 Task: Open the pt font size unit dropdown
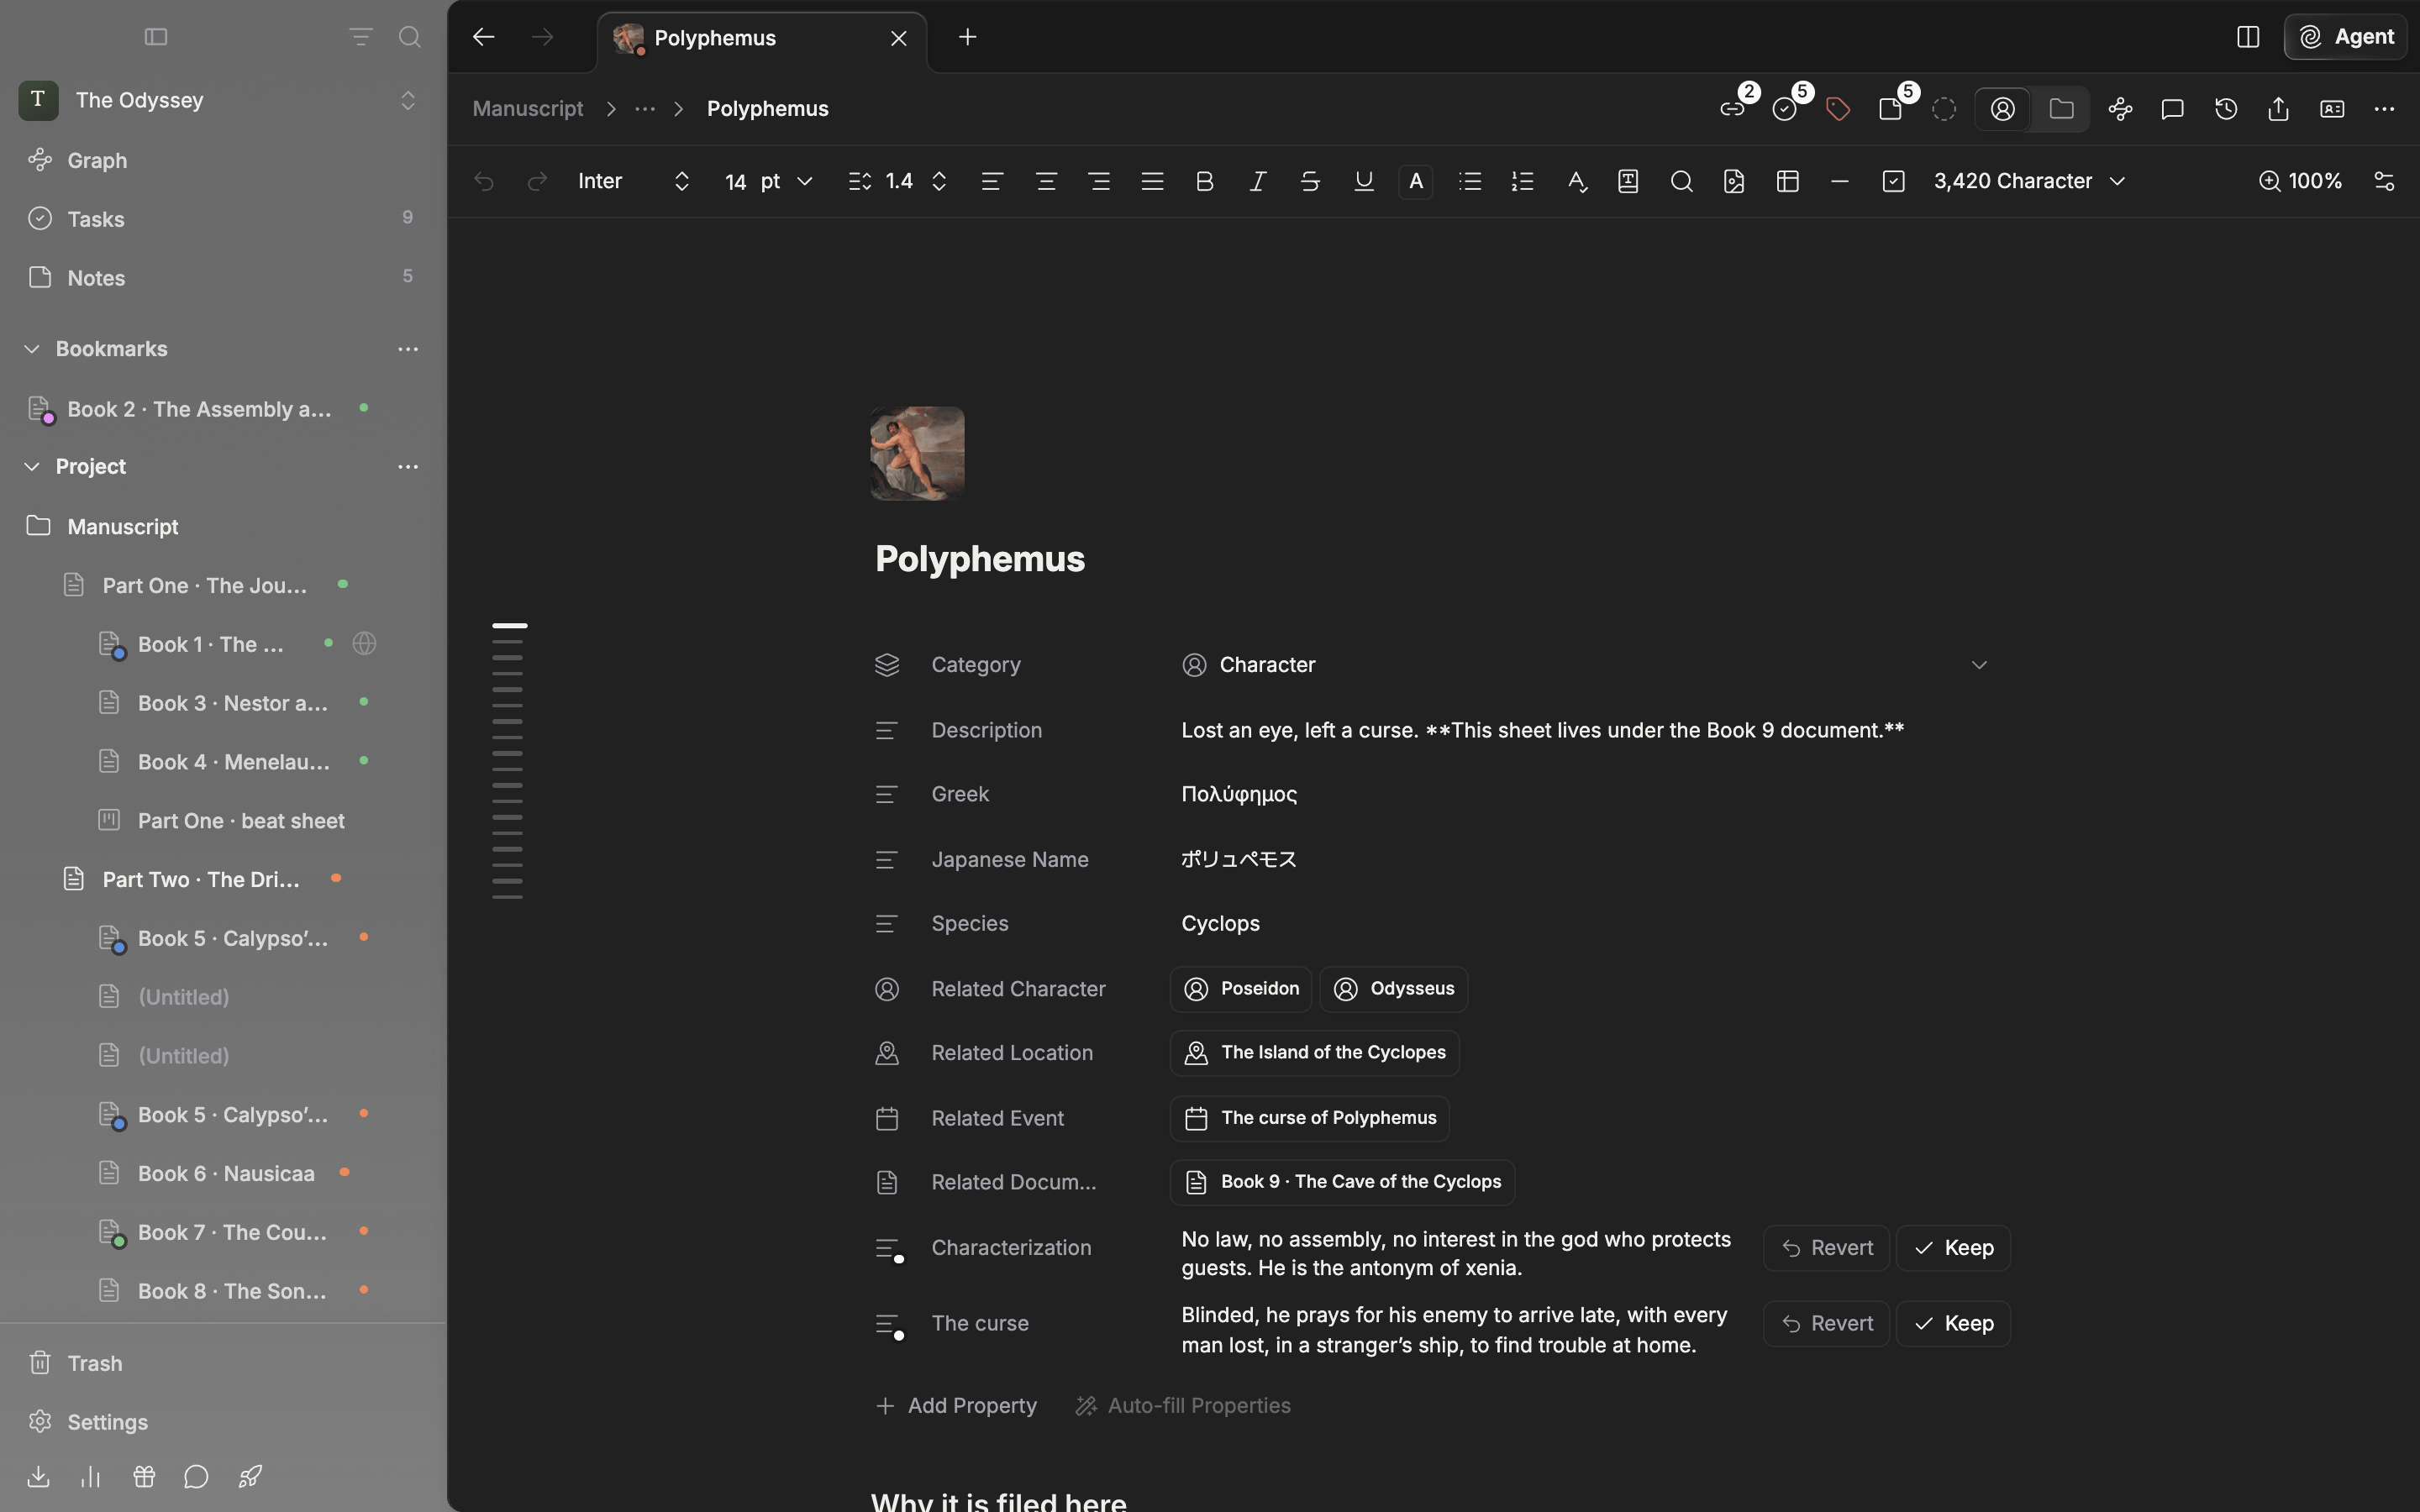(786, 181)
